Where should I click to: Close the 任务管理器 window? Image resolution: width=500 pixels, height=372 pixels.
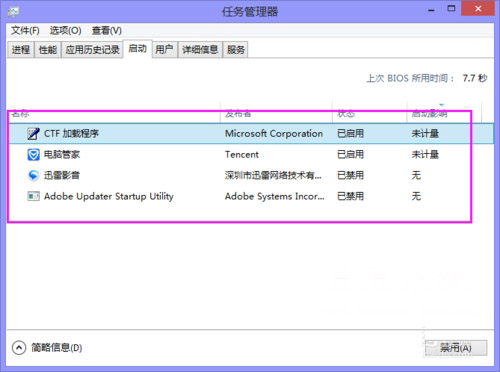coord(478,8)
